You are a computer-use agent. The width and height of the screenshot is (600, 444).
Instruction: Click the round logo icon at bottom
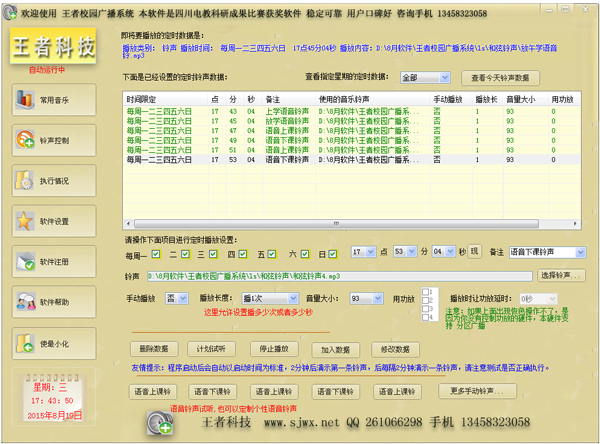click(161, 423)
